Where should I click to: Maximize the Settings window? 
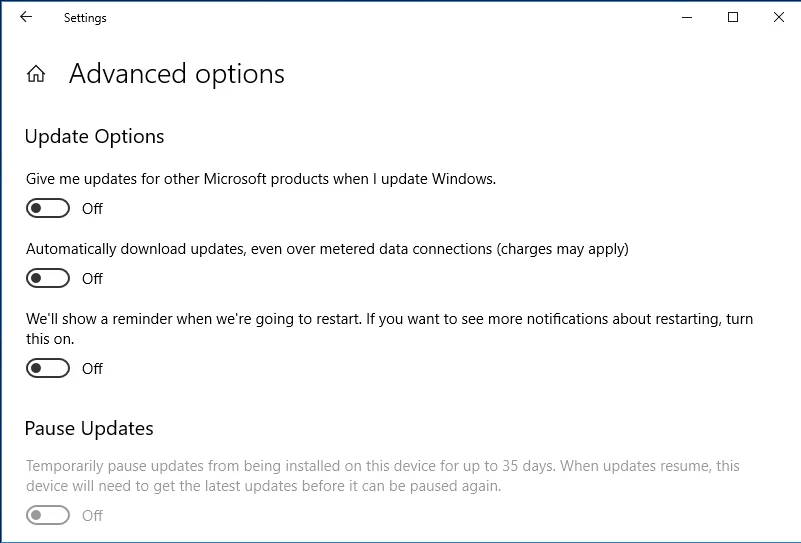point(733,17)
